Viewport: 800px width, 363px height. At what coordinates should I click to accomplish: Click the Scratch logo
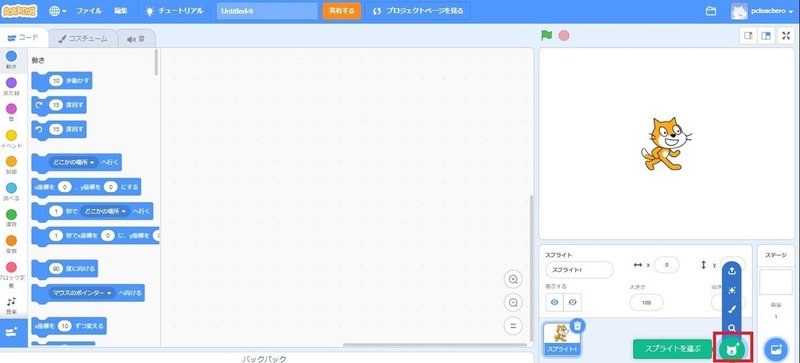(x=19, y=11)
